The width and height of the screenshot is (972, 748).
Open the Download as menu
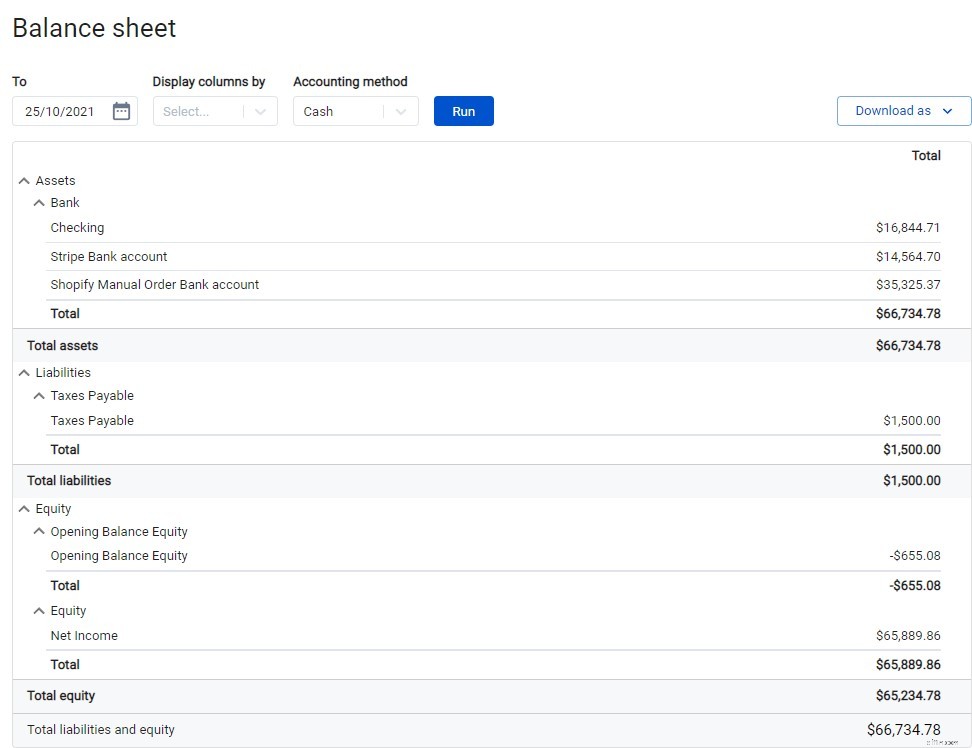point(903,111)
